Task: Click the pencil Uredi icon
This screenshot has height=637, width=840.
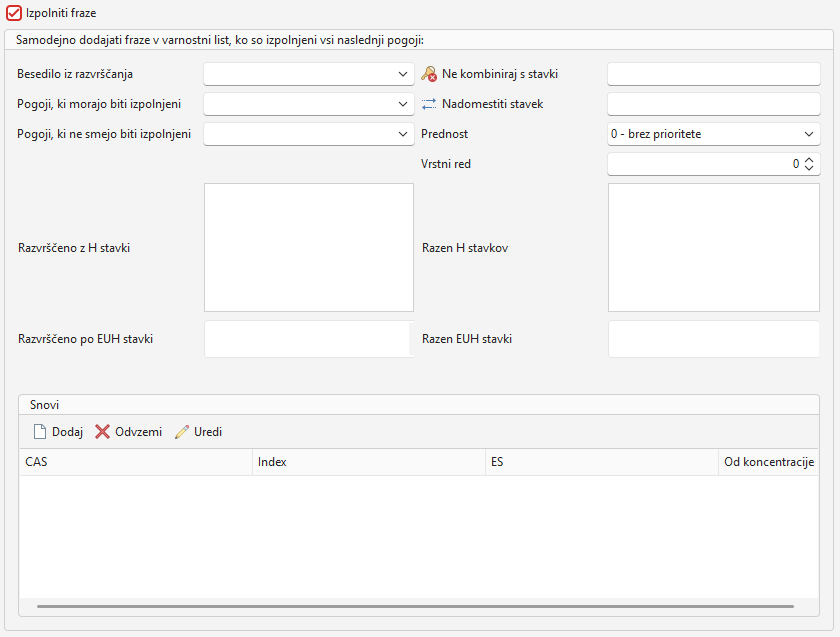Action: tap(182, 432)
